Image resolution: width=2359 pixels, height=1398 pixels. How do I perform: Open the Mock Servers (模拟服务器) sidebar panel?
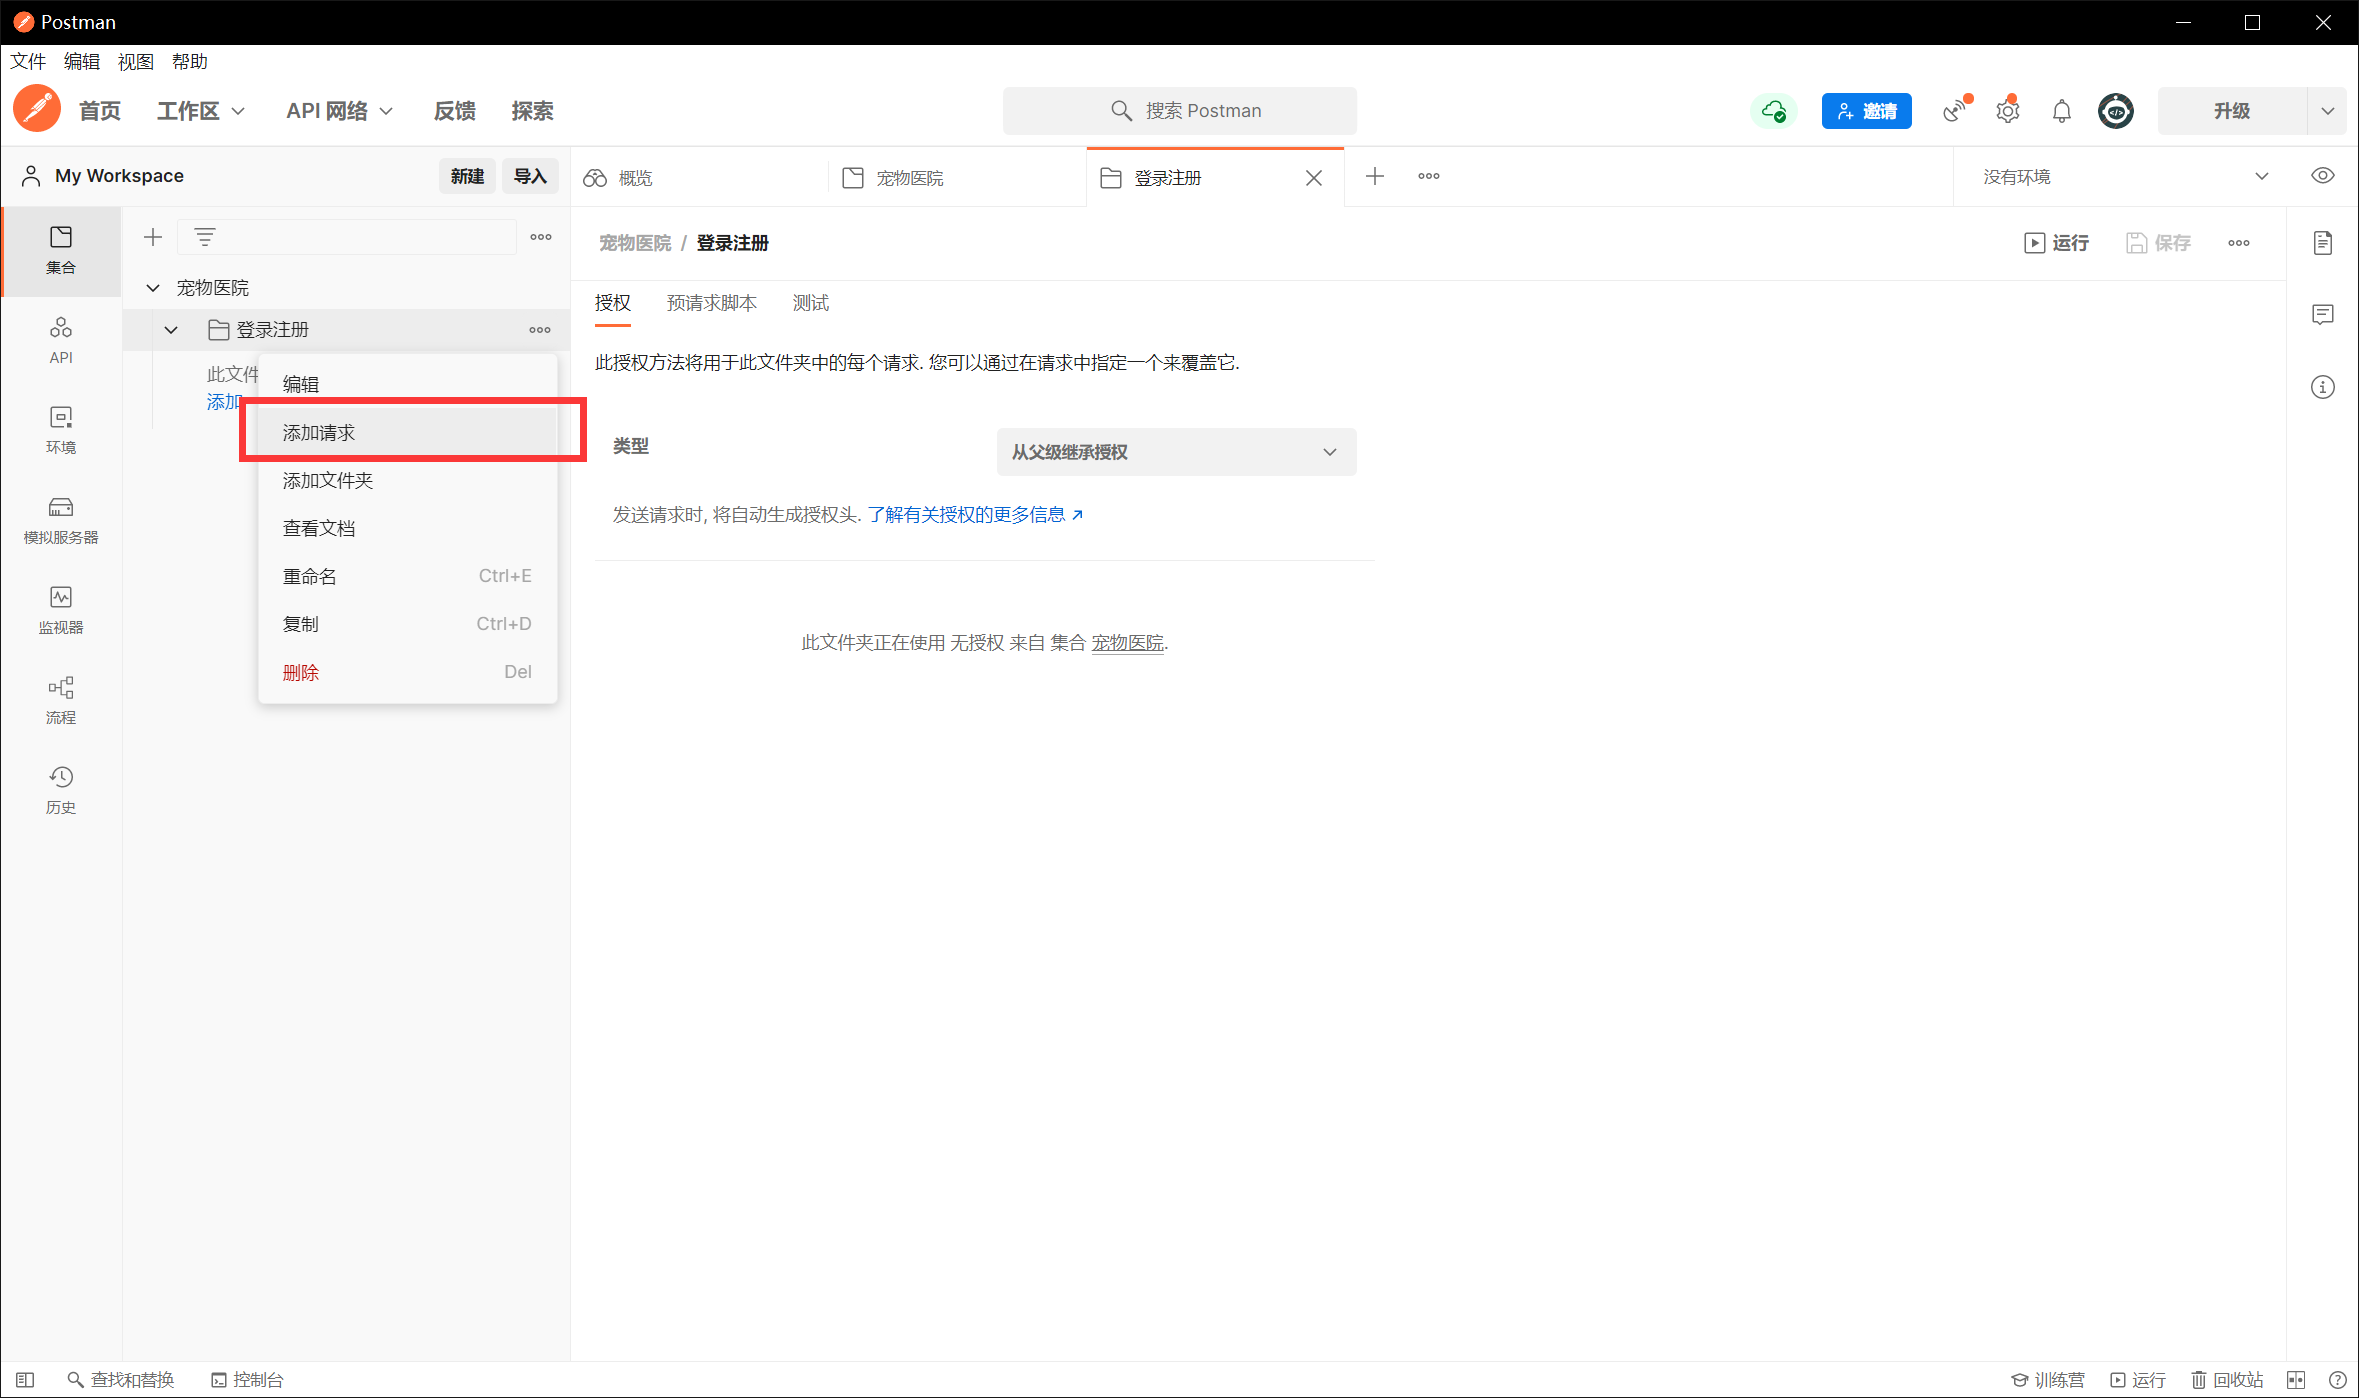click(60, 519)
